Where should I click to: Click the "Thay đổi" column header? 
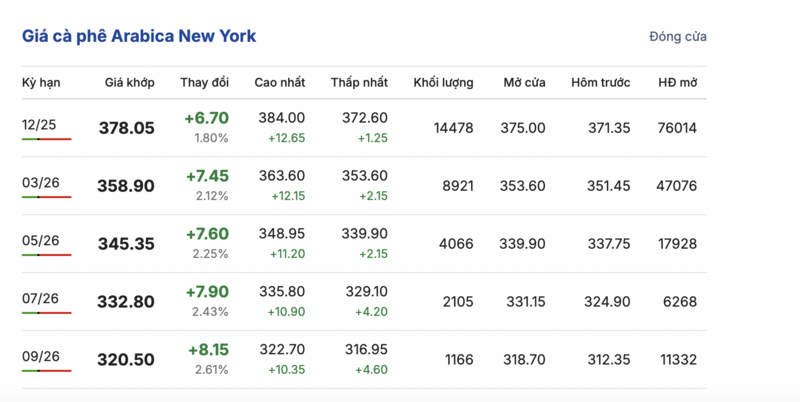205,82
